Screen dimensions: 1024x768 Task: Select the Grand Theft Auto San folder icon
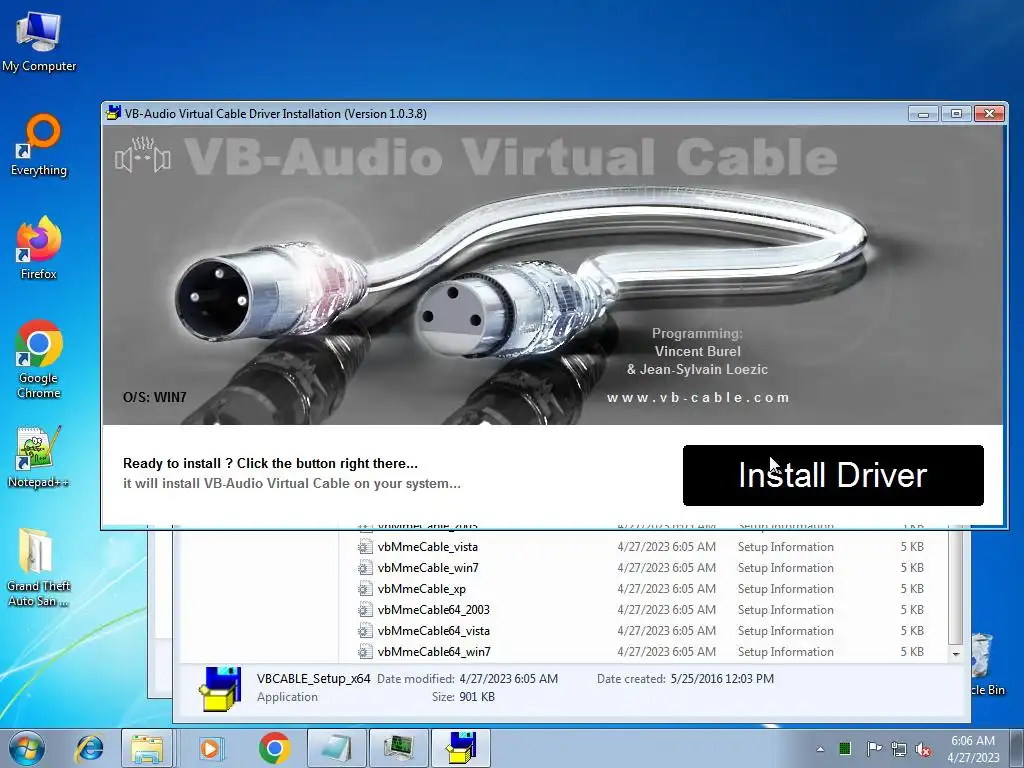(39, 567)
